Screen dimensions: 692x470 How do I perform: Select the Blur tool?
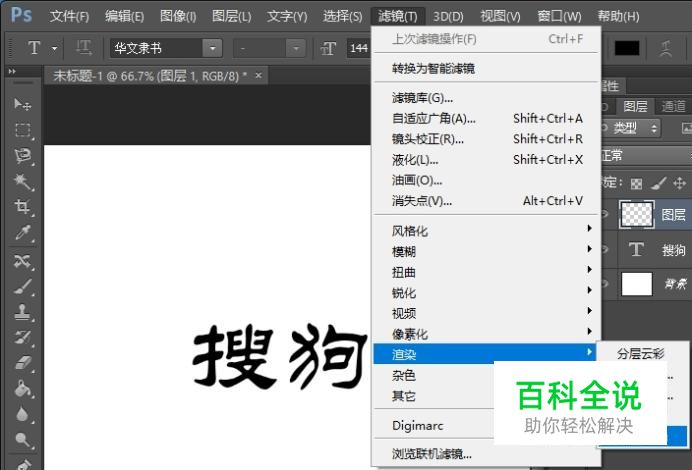click(x=22, y=414)
